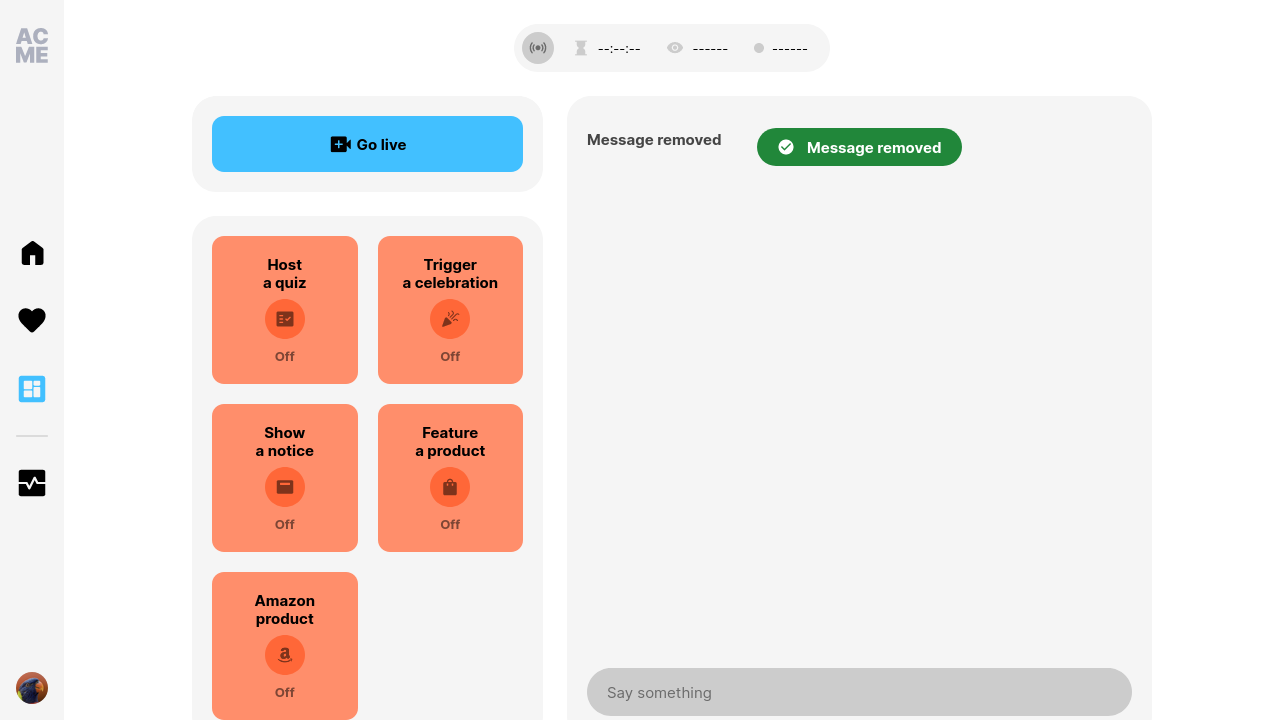Click the checkmark icon in the notification
The image size is (1280, 720).
coord(786,147)
